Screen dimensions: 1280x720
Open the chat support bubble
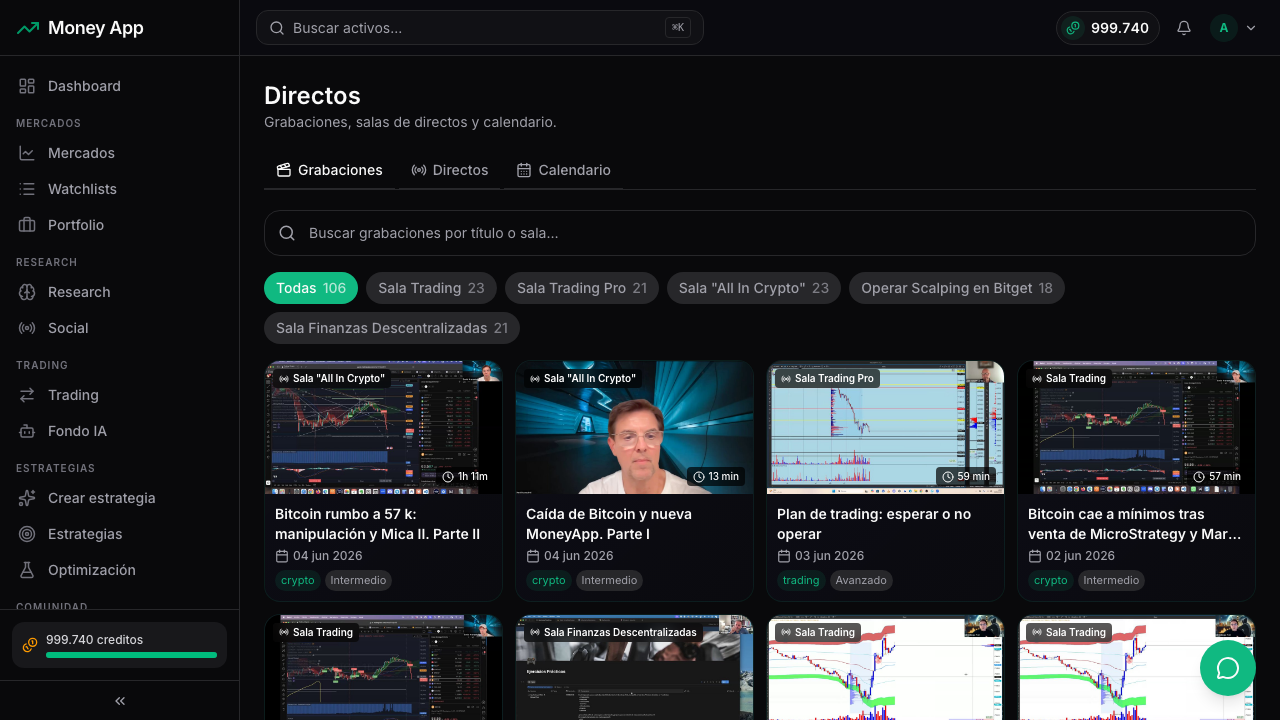coord(1228,668)
